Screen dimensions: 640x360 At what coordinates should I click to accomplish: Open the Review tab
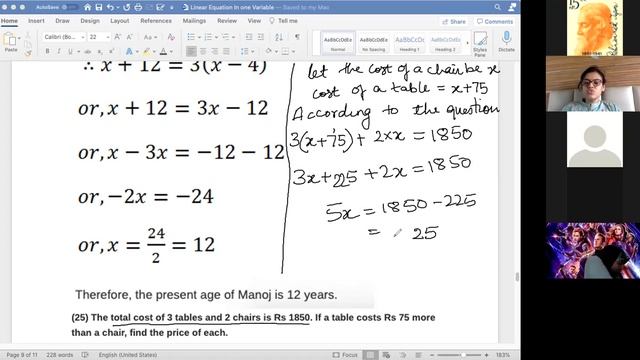tap(227, 21)
